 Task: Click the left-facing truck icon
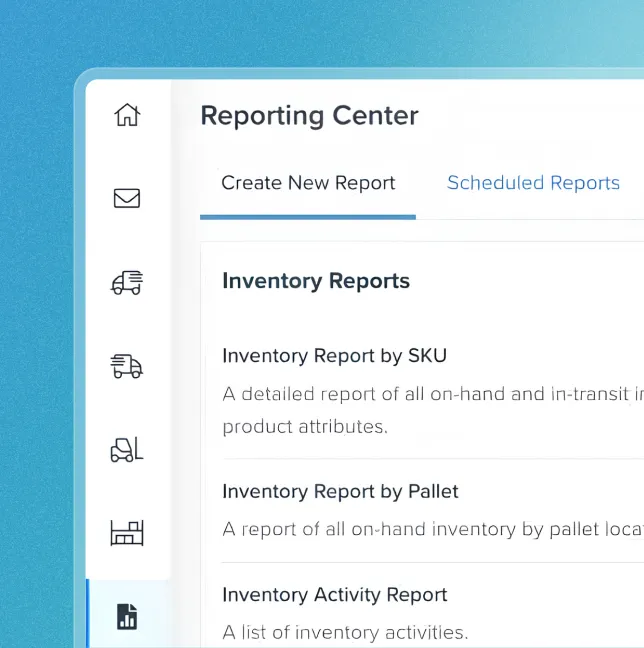tap(127, 283)
